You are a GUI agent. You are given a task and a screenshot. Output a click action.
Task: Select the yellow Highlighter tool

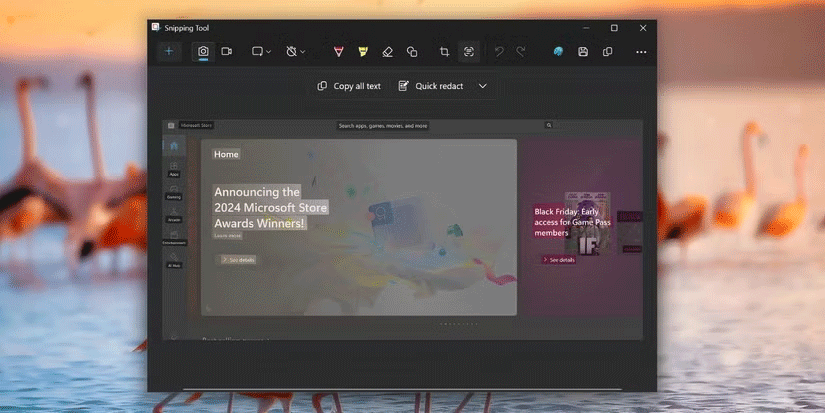362,52
